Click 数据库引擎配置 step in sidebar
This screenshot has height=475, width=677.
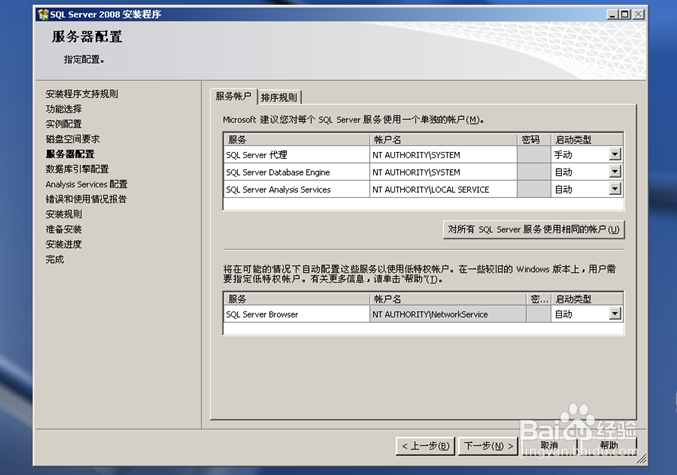(x=77, y=169)
